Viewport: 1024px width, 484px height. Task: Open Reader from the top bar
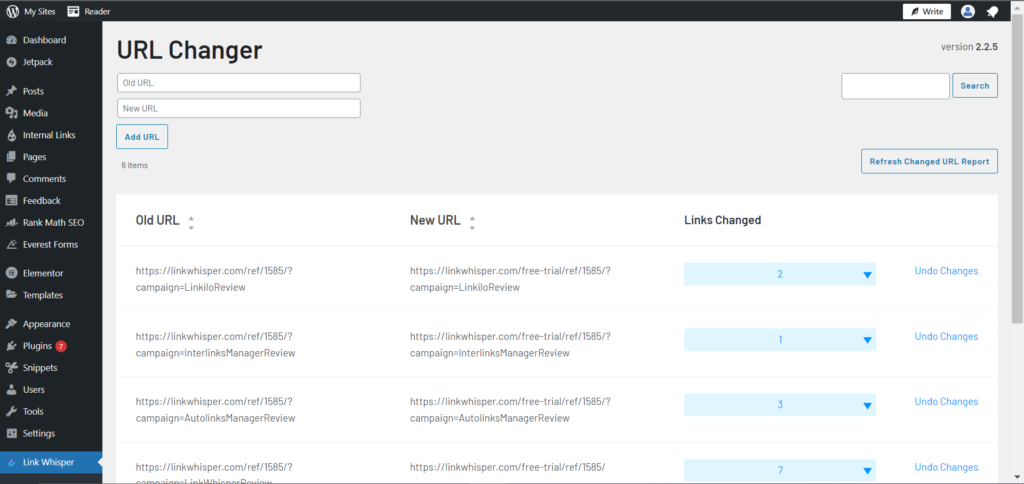tap(89, 11)
